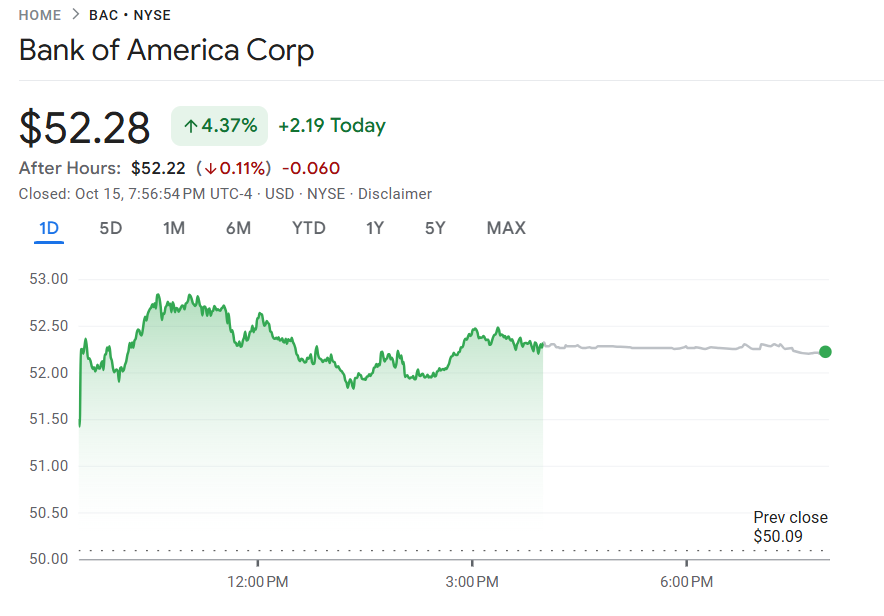884x616 pixels.
Task: Click the BAC • NYSE breadcrumb
Action: [130, 15]
